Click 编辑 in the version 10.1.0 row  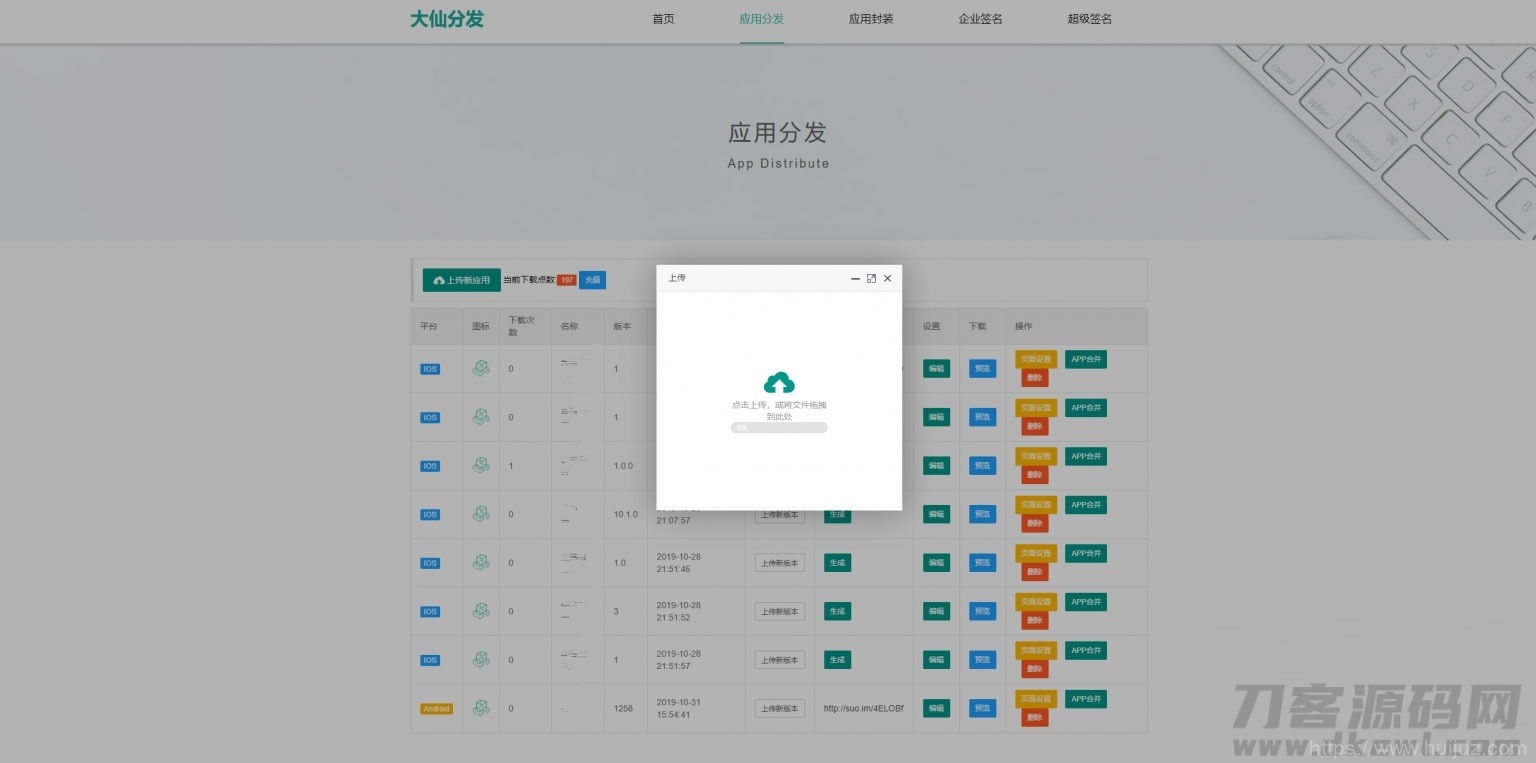(936, 514)
